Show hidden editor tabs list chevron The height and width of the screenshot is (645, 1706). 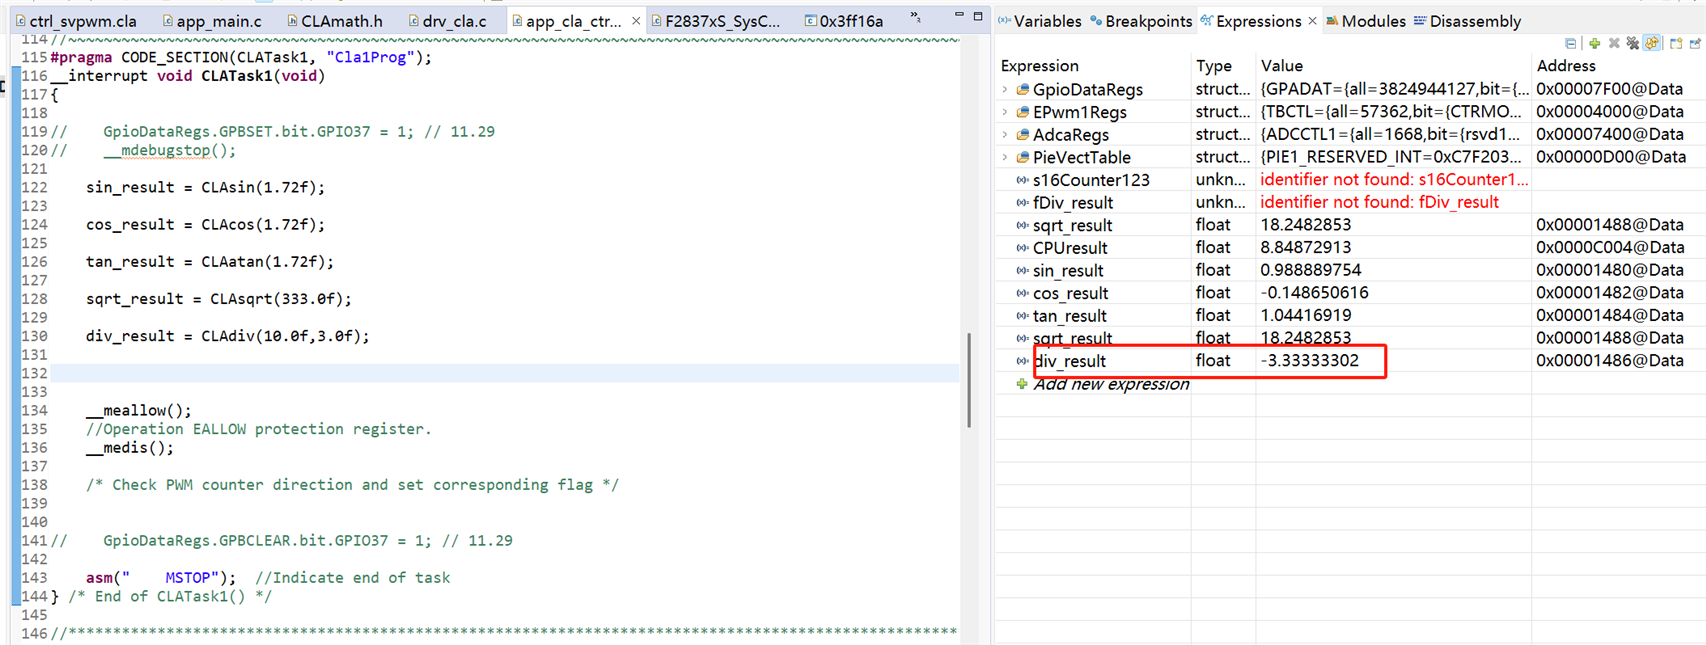[915, 18]
